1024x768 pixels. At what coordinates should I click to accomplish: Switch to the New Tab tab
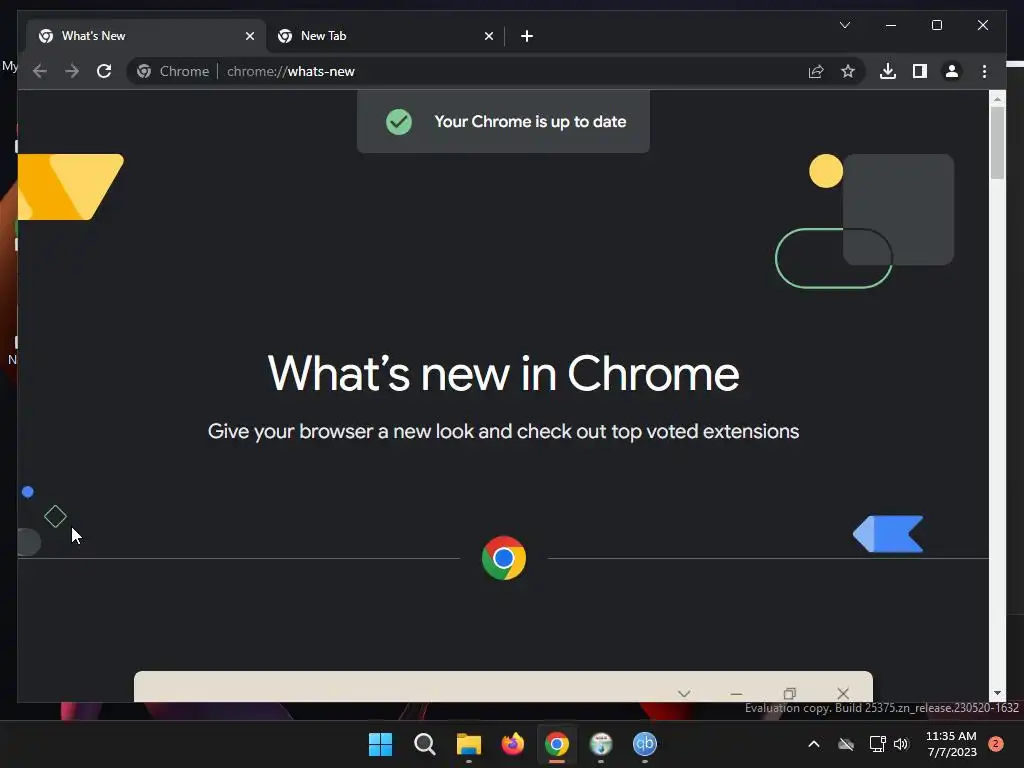(385, 36)
